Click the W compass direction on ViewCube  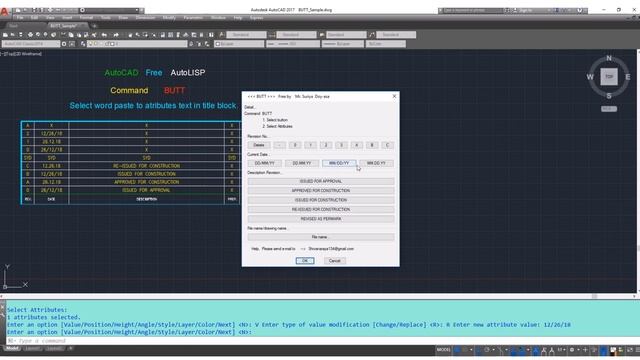tap(590, 77)
